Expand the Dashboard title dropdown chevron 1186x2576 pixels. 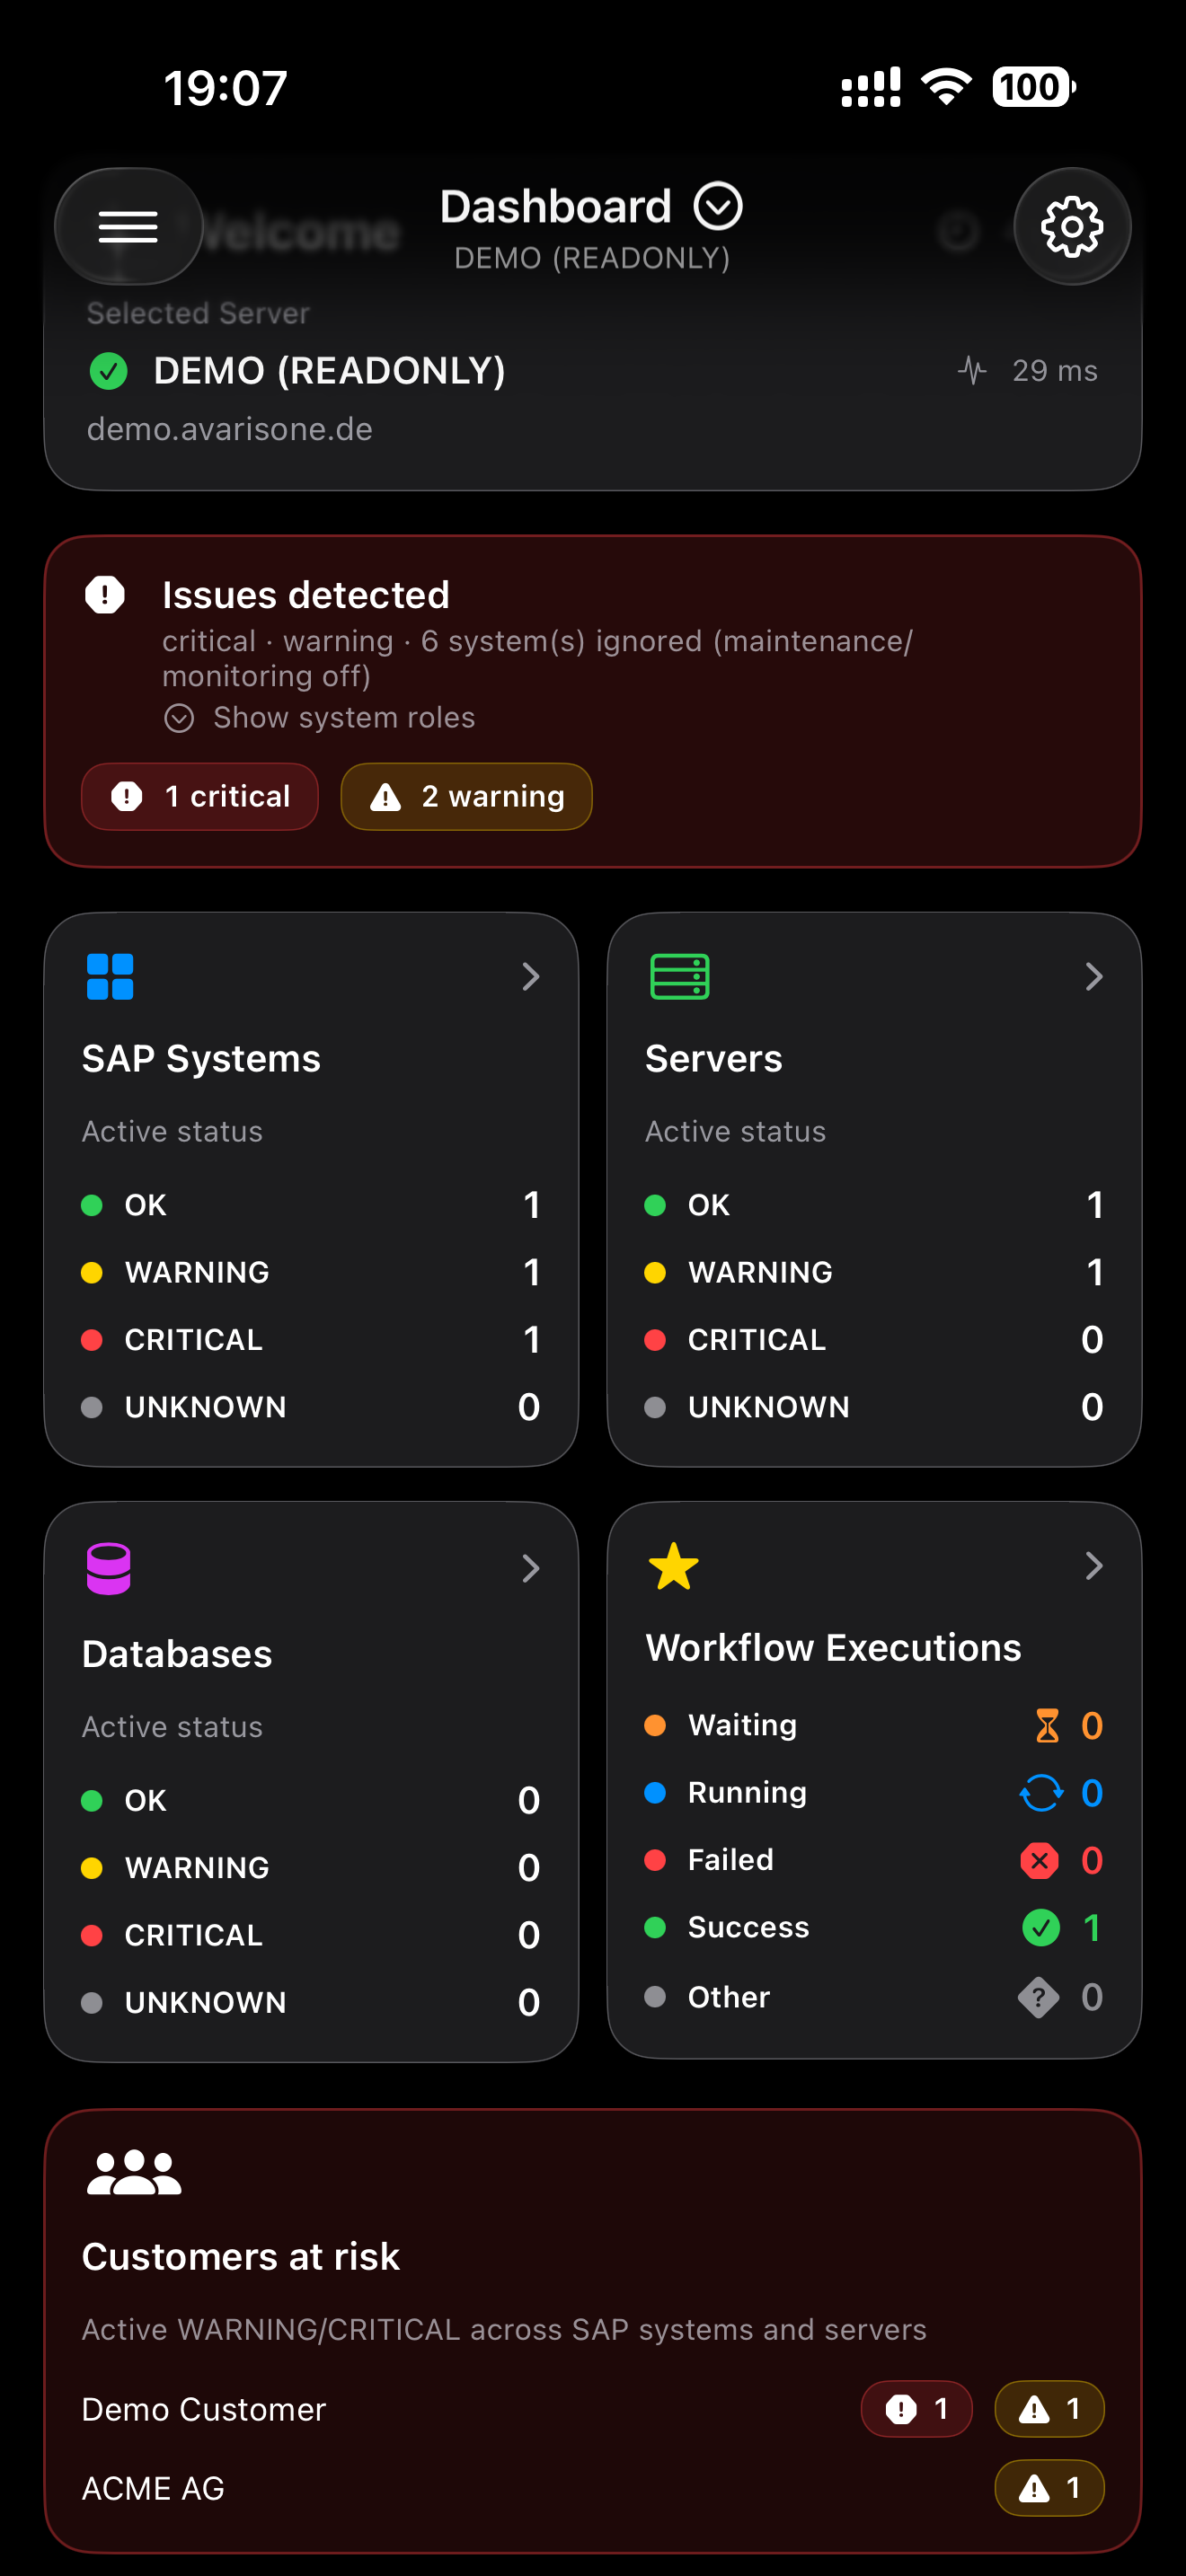coord(718,207)
